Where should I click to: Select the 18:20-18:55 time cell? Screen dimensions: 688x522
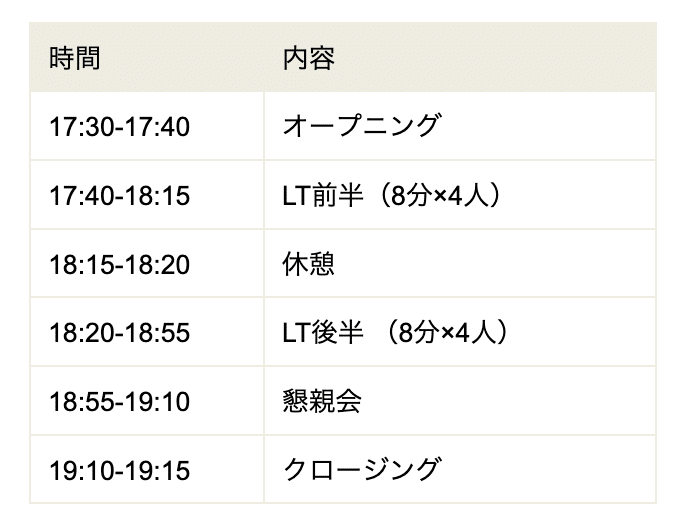119,333
